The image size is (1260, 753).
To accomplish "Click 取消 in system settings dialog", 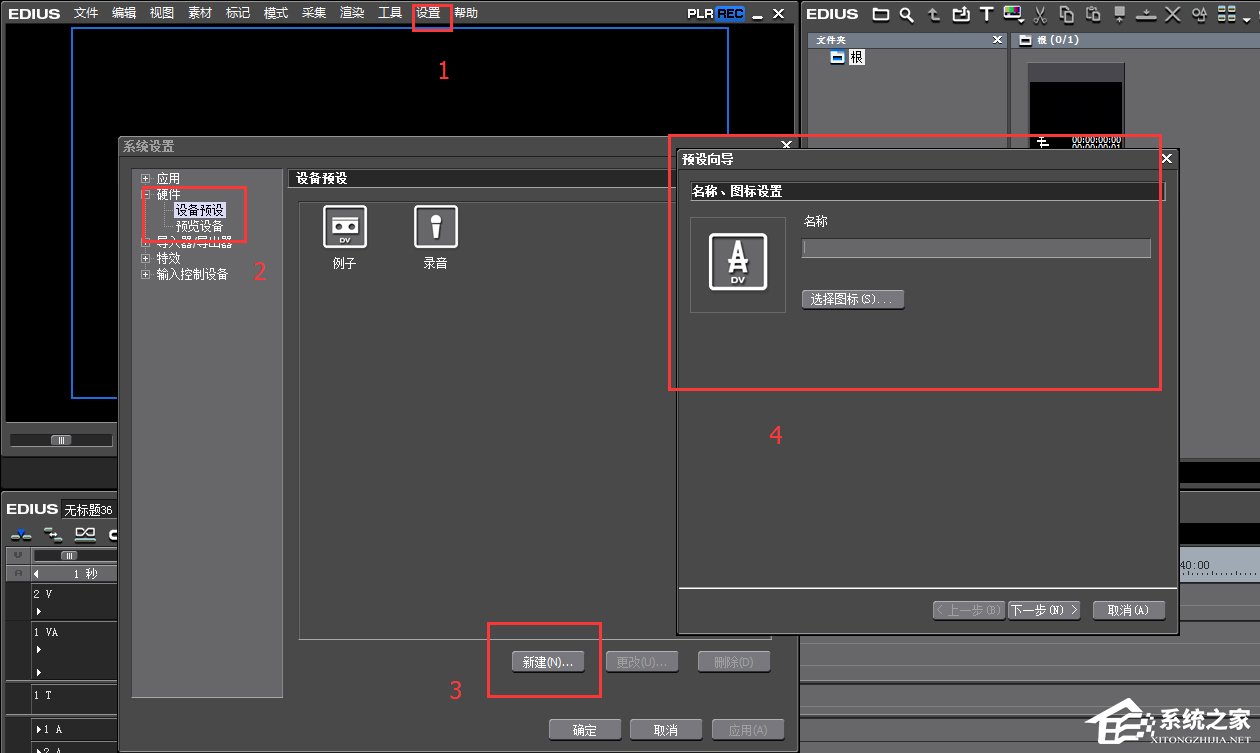I will 666,730.
